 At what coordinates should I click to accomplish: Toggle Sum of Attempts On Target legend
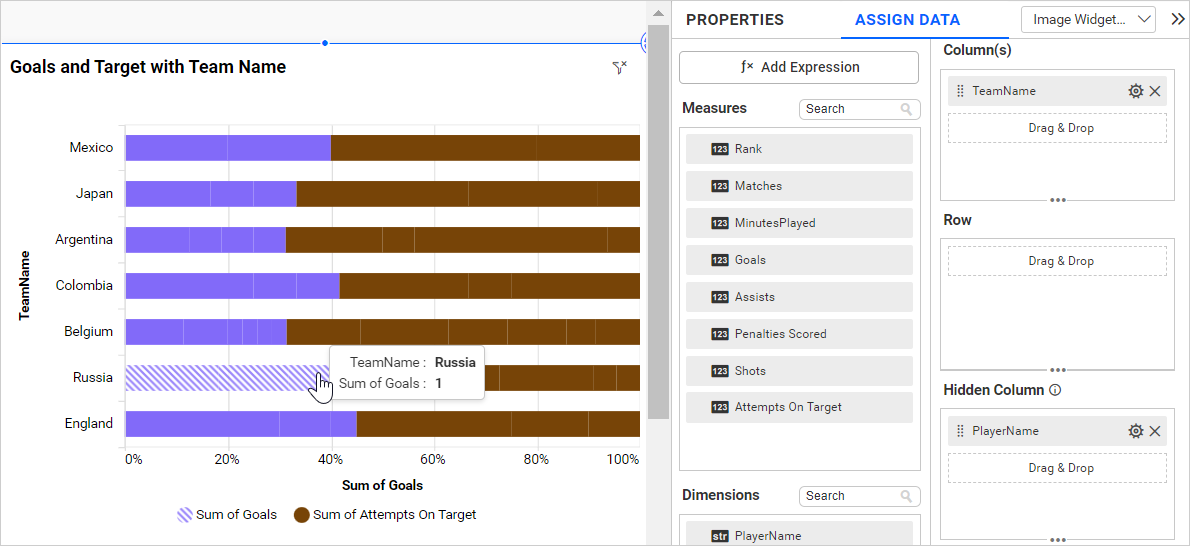click(385, 515)
